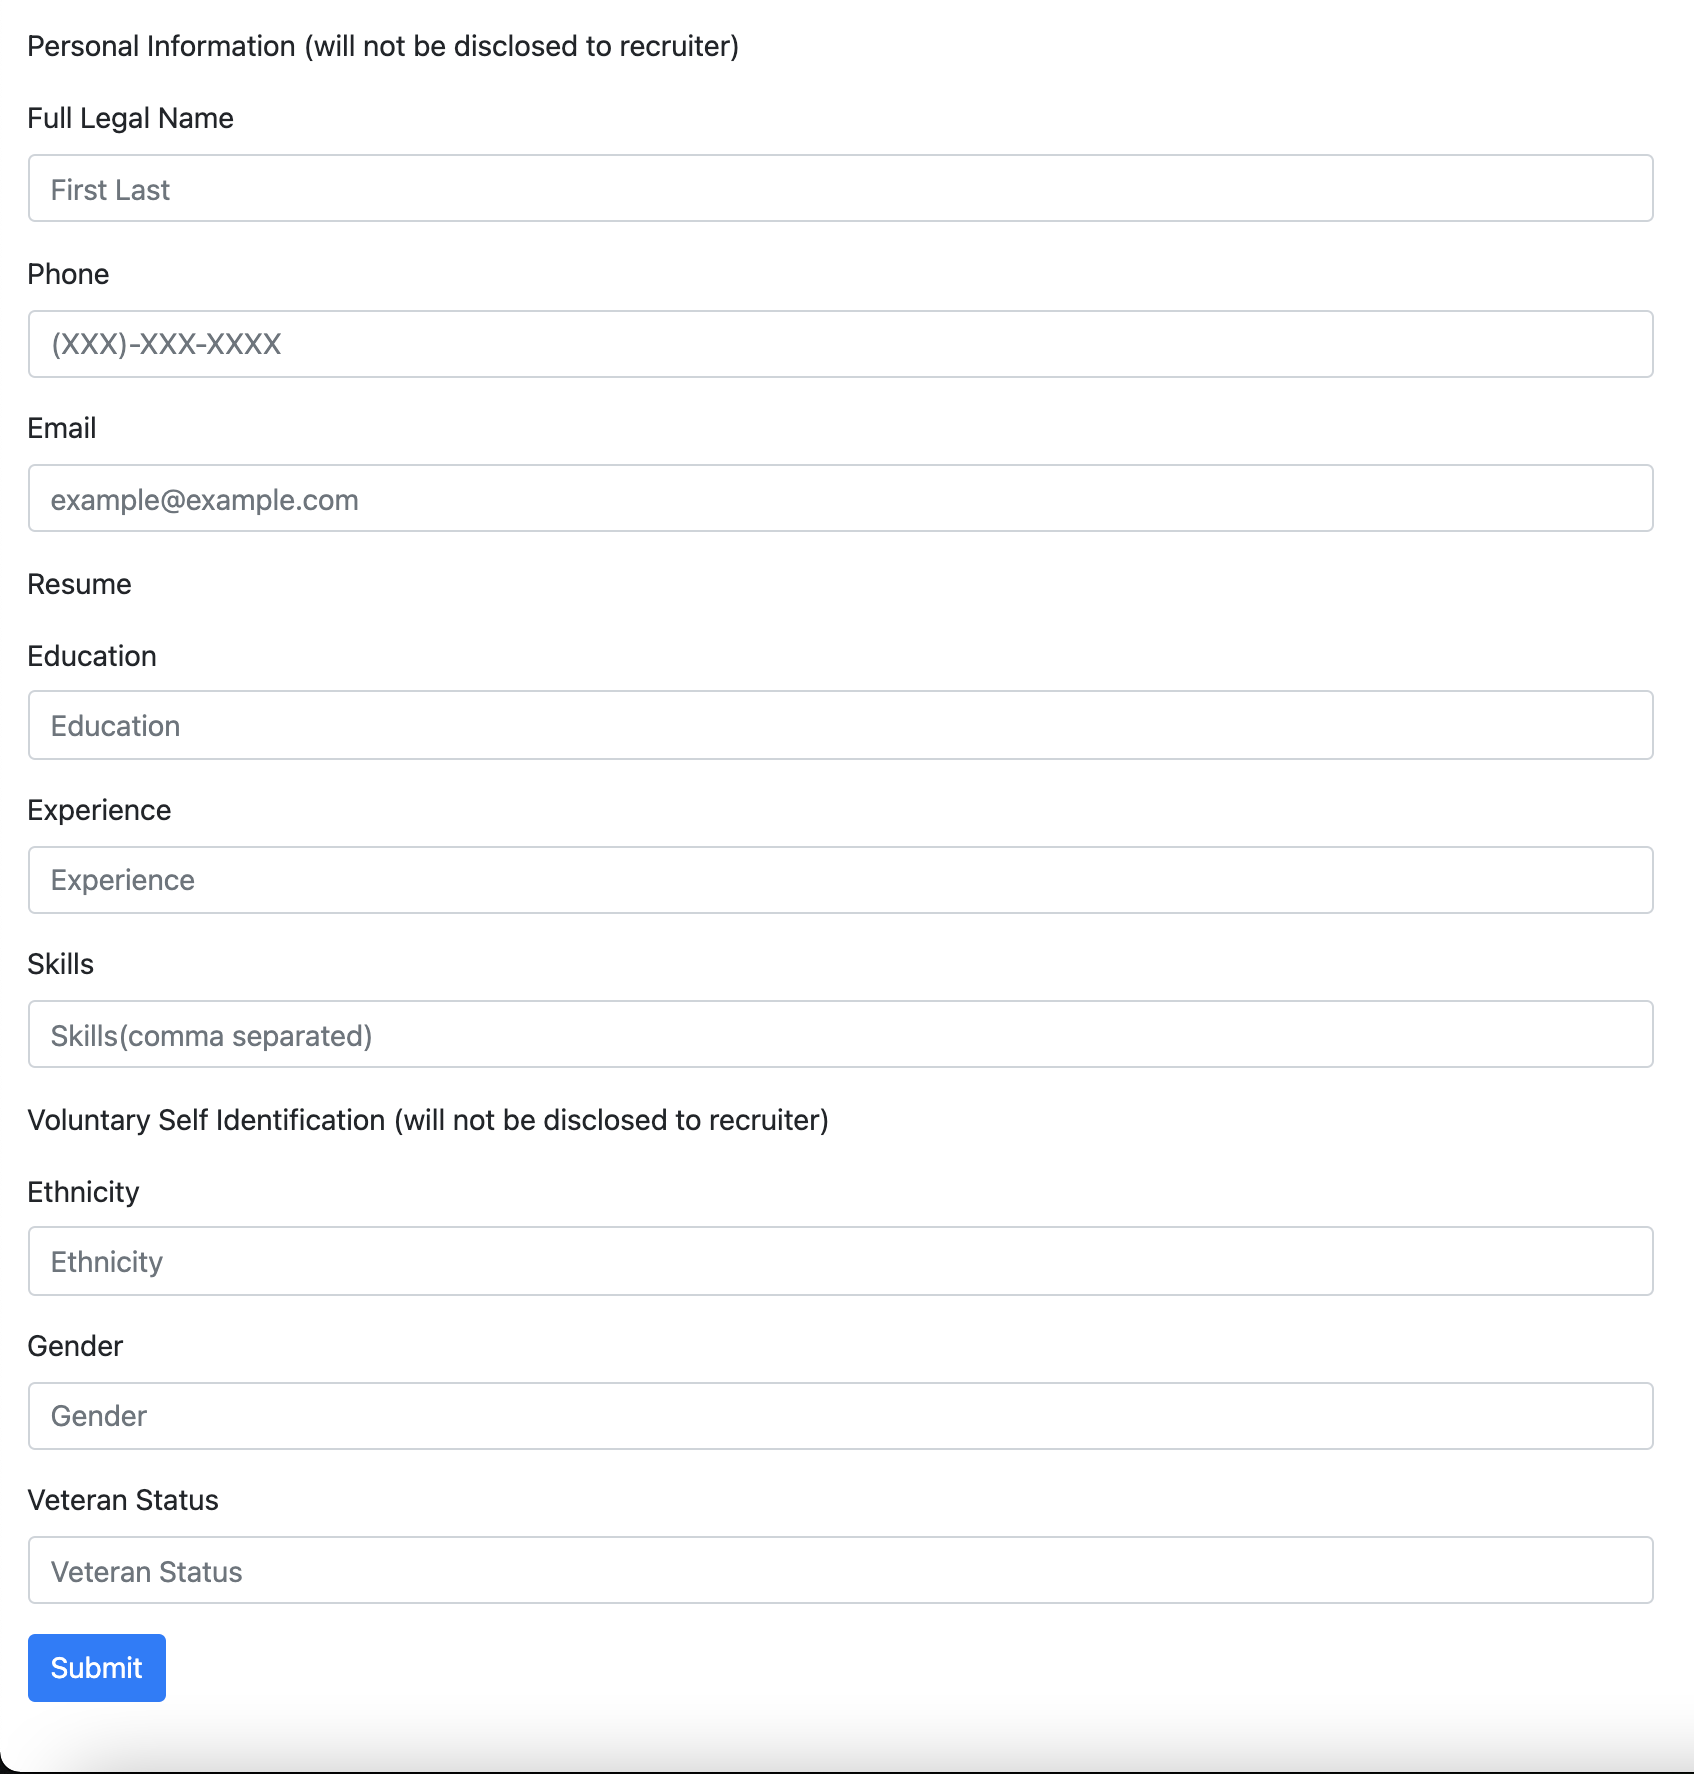This screenshot has width=1694, height=1774.
Task: Click the Veteran Status label
Action: 122,1500
